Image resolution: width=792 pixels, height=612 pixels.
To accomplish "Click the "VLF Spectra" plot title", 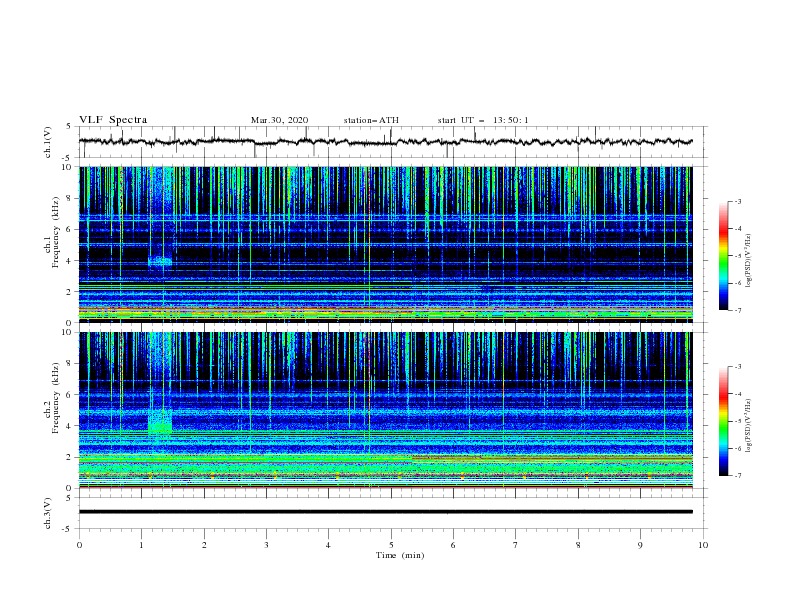I will [x=113, y=120].
